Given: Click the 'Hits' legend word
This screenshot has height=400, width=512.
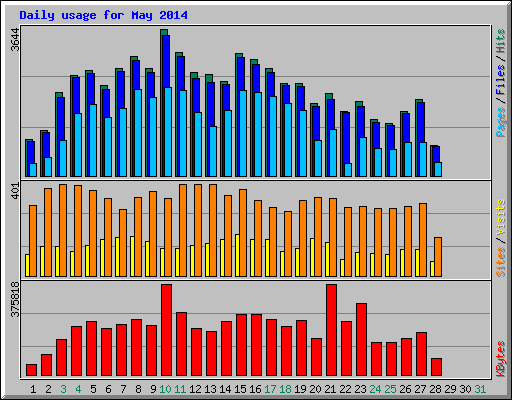Looking at the screenshot, I should (501, 41).
